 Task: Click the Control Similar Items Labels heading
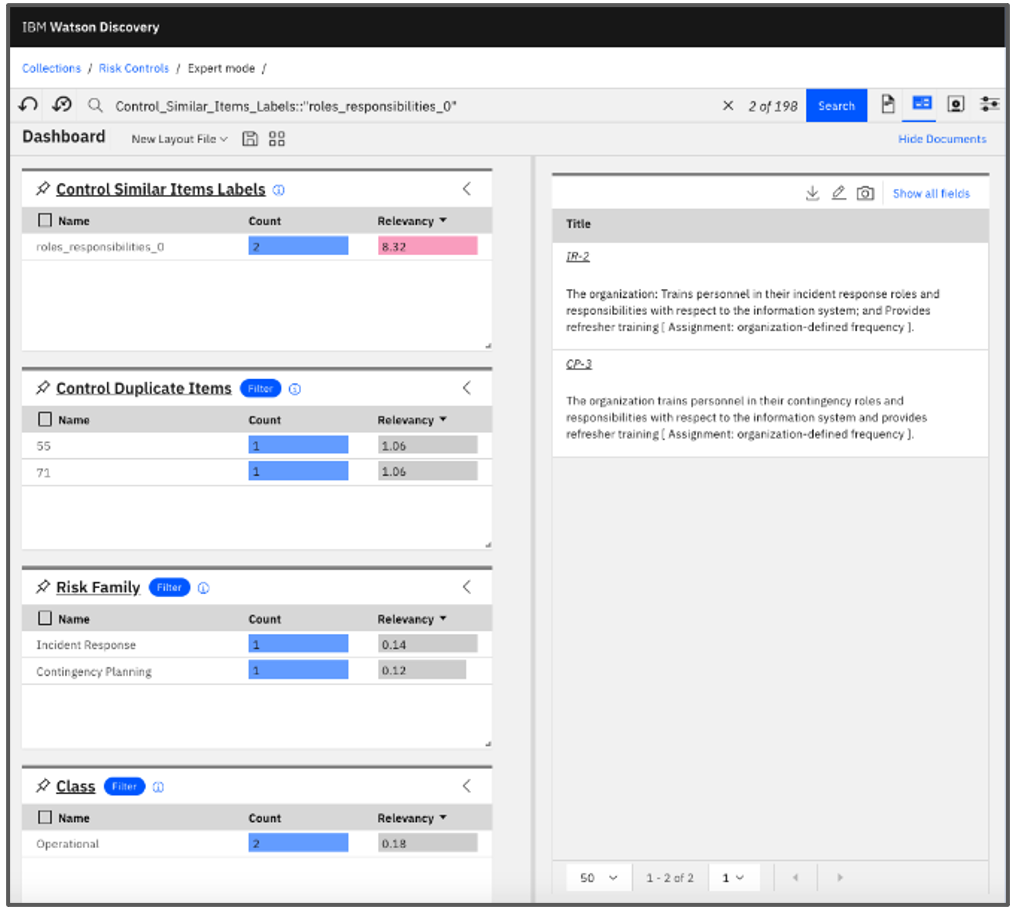tap(160, 189)
